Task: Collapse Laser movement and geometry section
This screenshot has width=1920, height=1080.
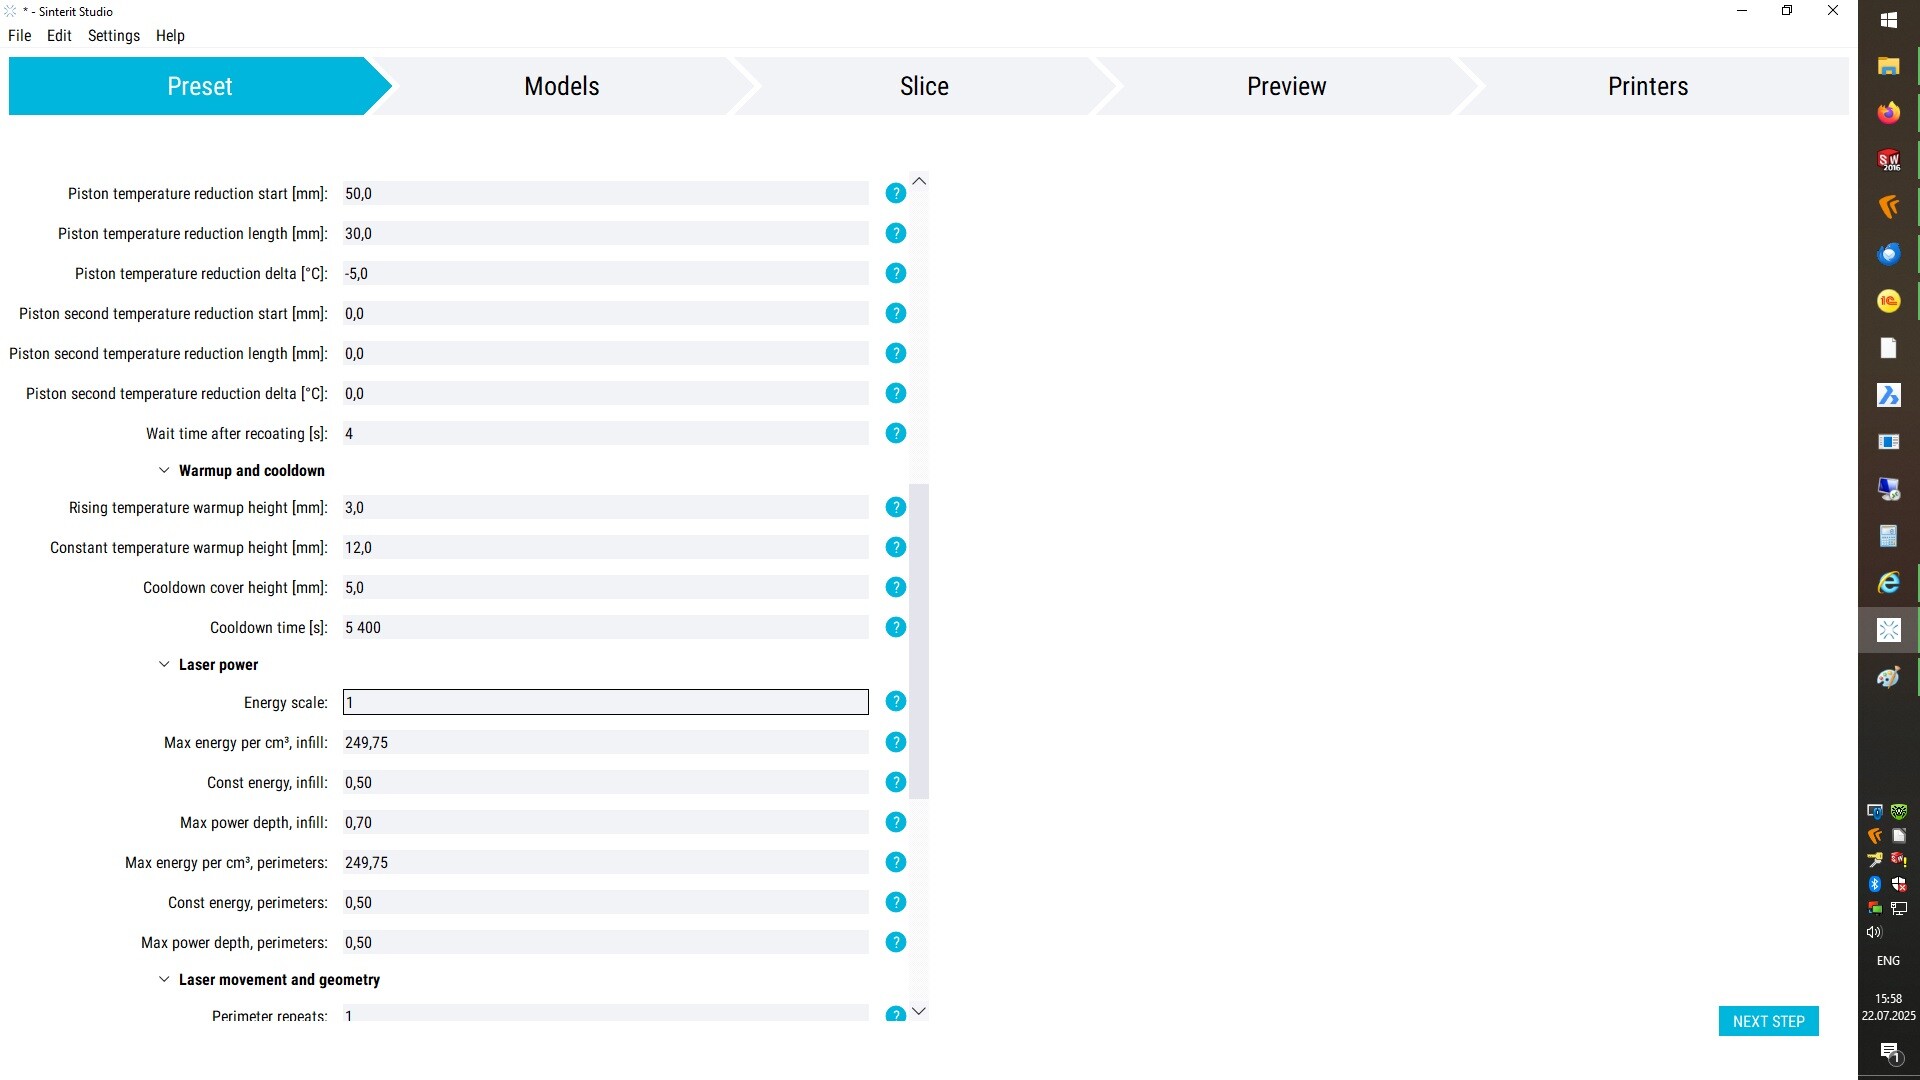Action: 164,979
